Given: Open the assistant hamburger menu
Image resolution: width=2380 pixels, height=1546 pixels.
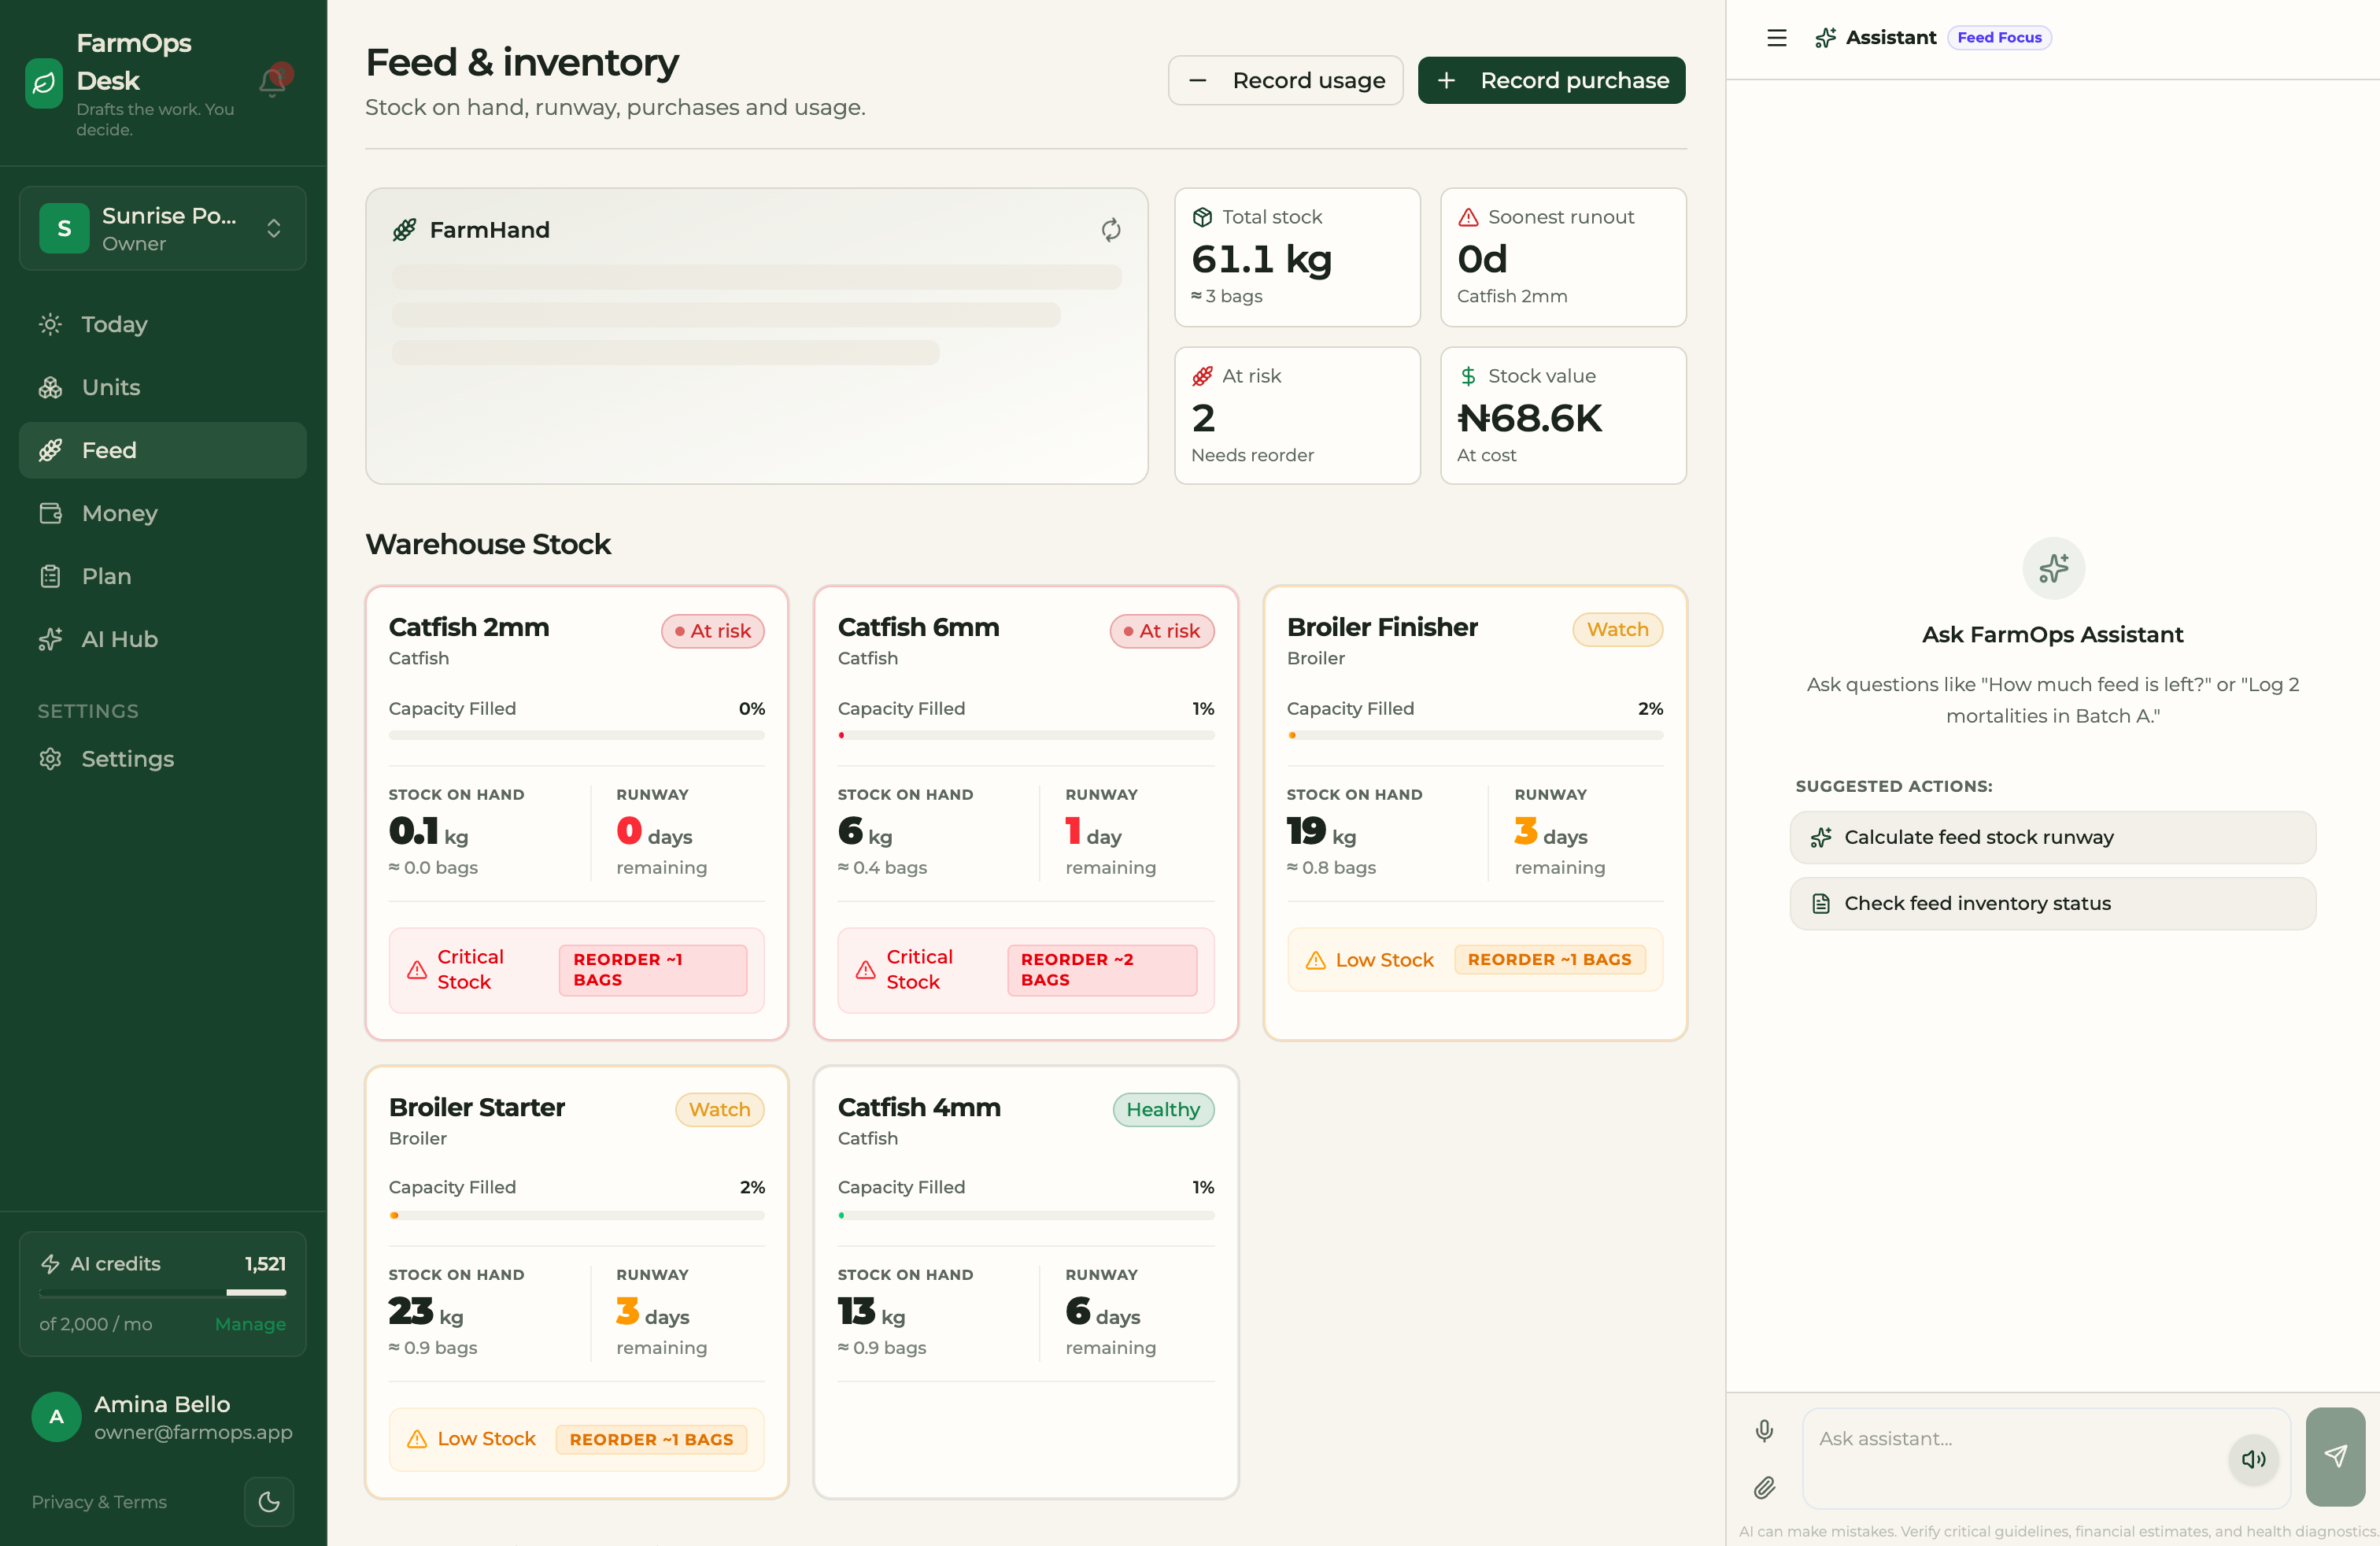Looking at the screenshot, I should [x=1776, y=38].
